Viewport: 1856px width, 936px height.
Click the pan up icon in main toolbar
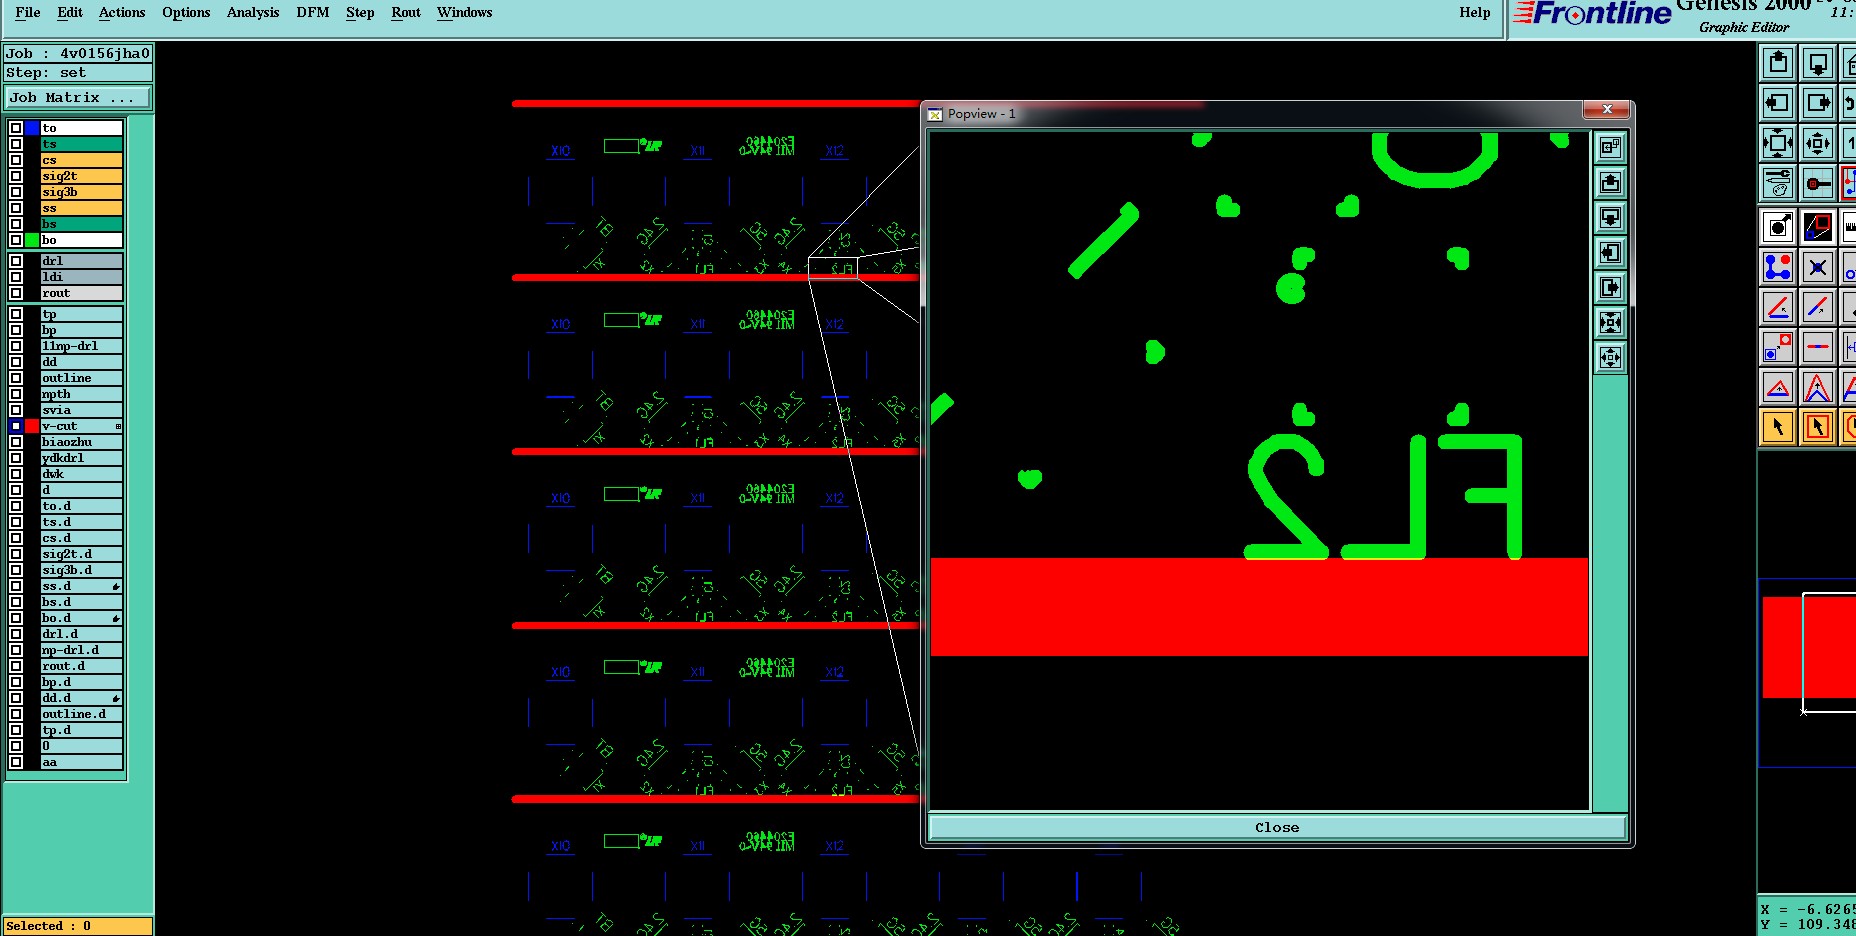(1778, 63)
